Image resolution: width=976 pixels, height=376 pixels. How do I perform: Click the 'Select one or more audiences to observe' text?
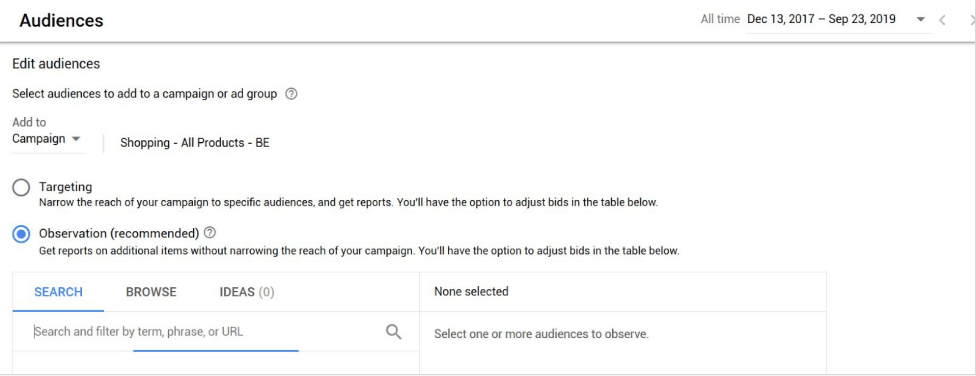click(x=542, y=334)
